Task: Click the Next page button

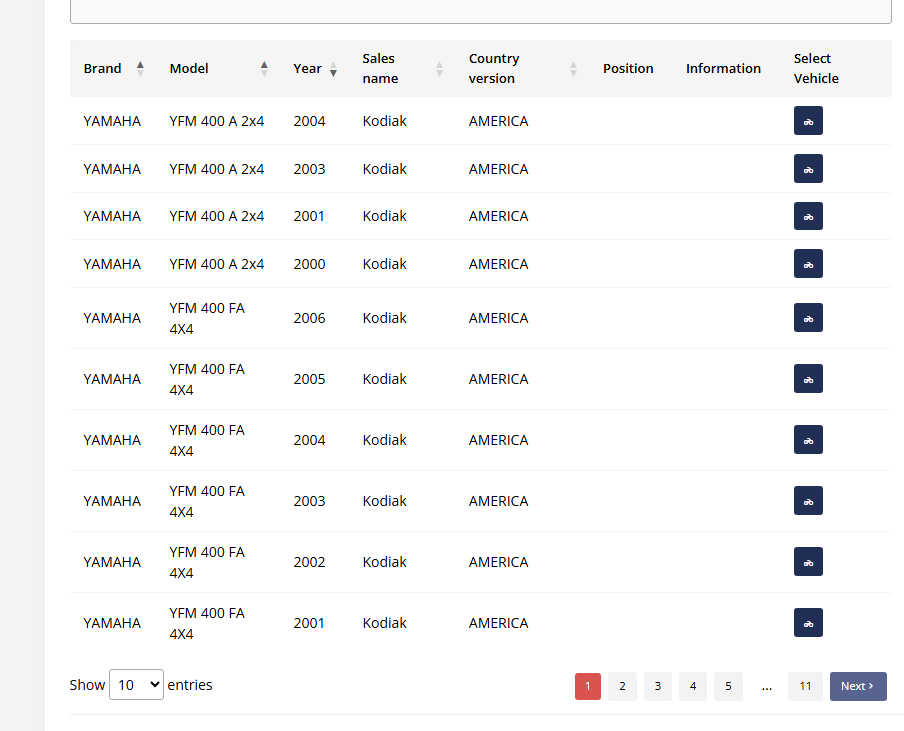Action: [858, 686]
